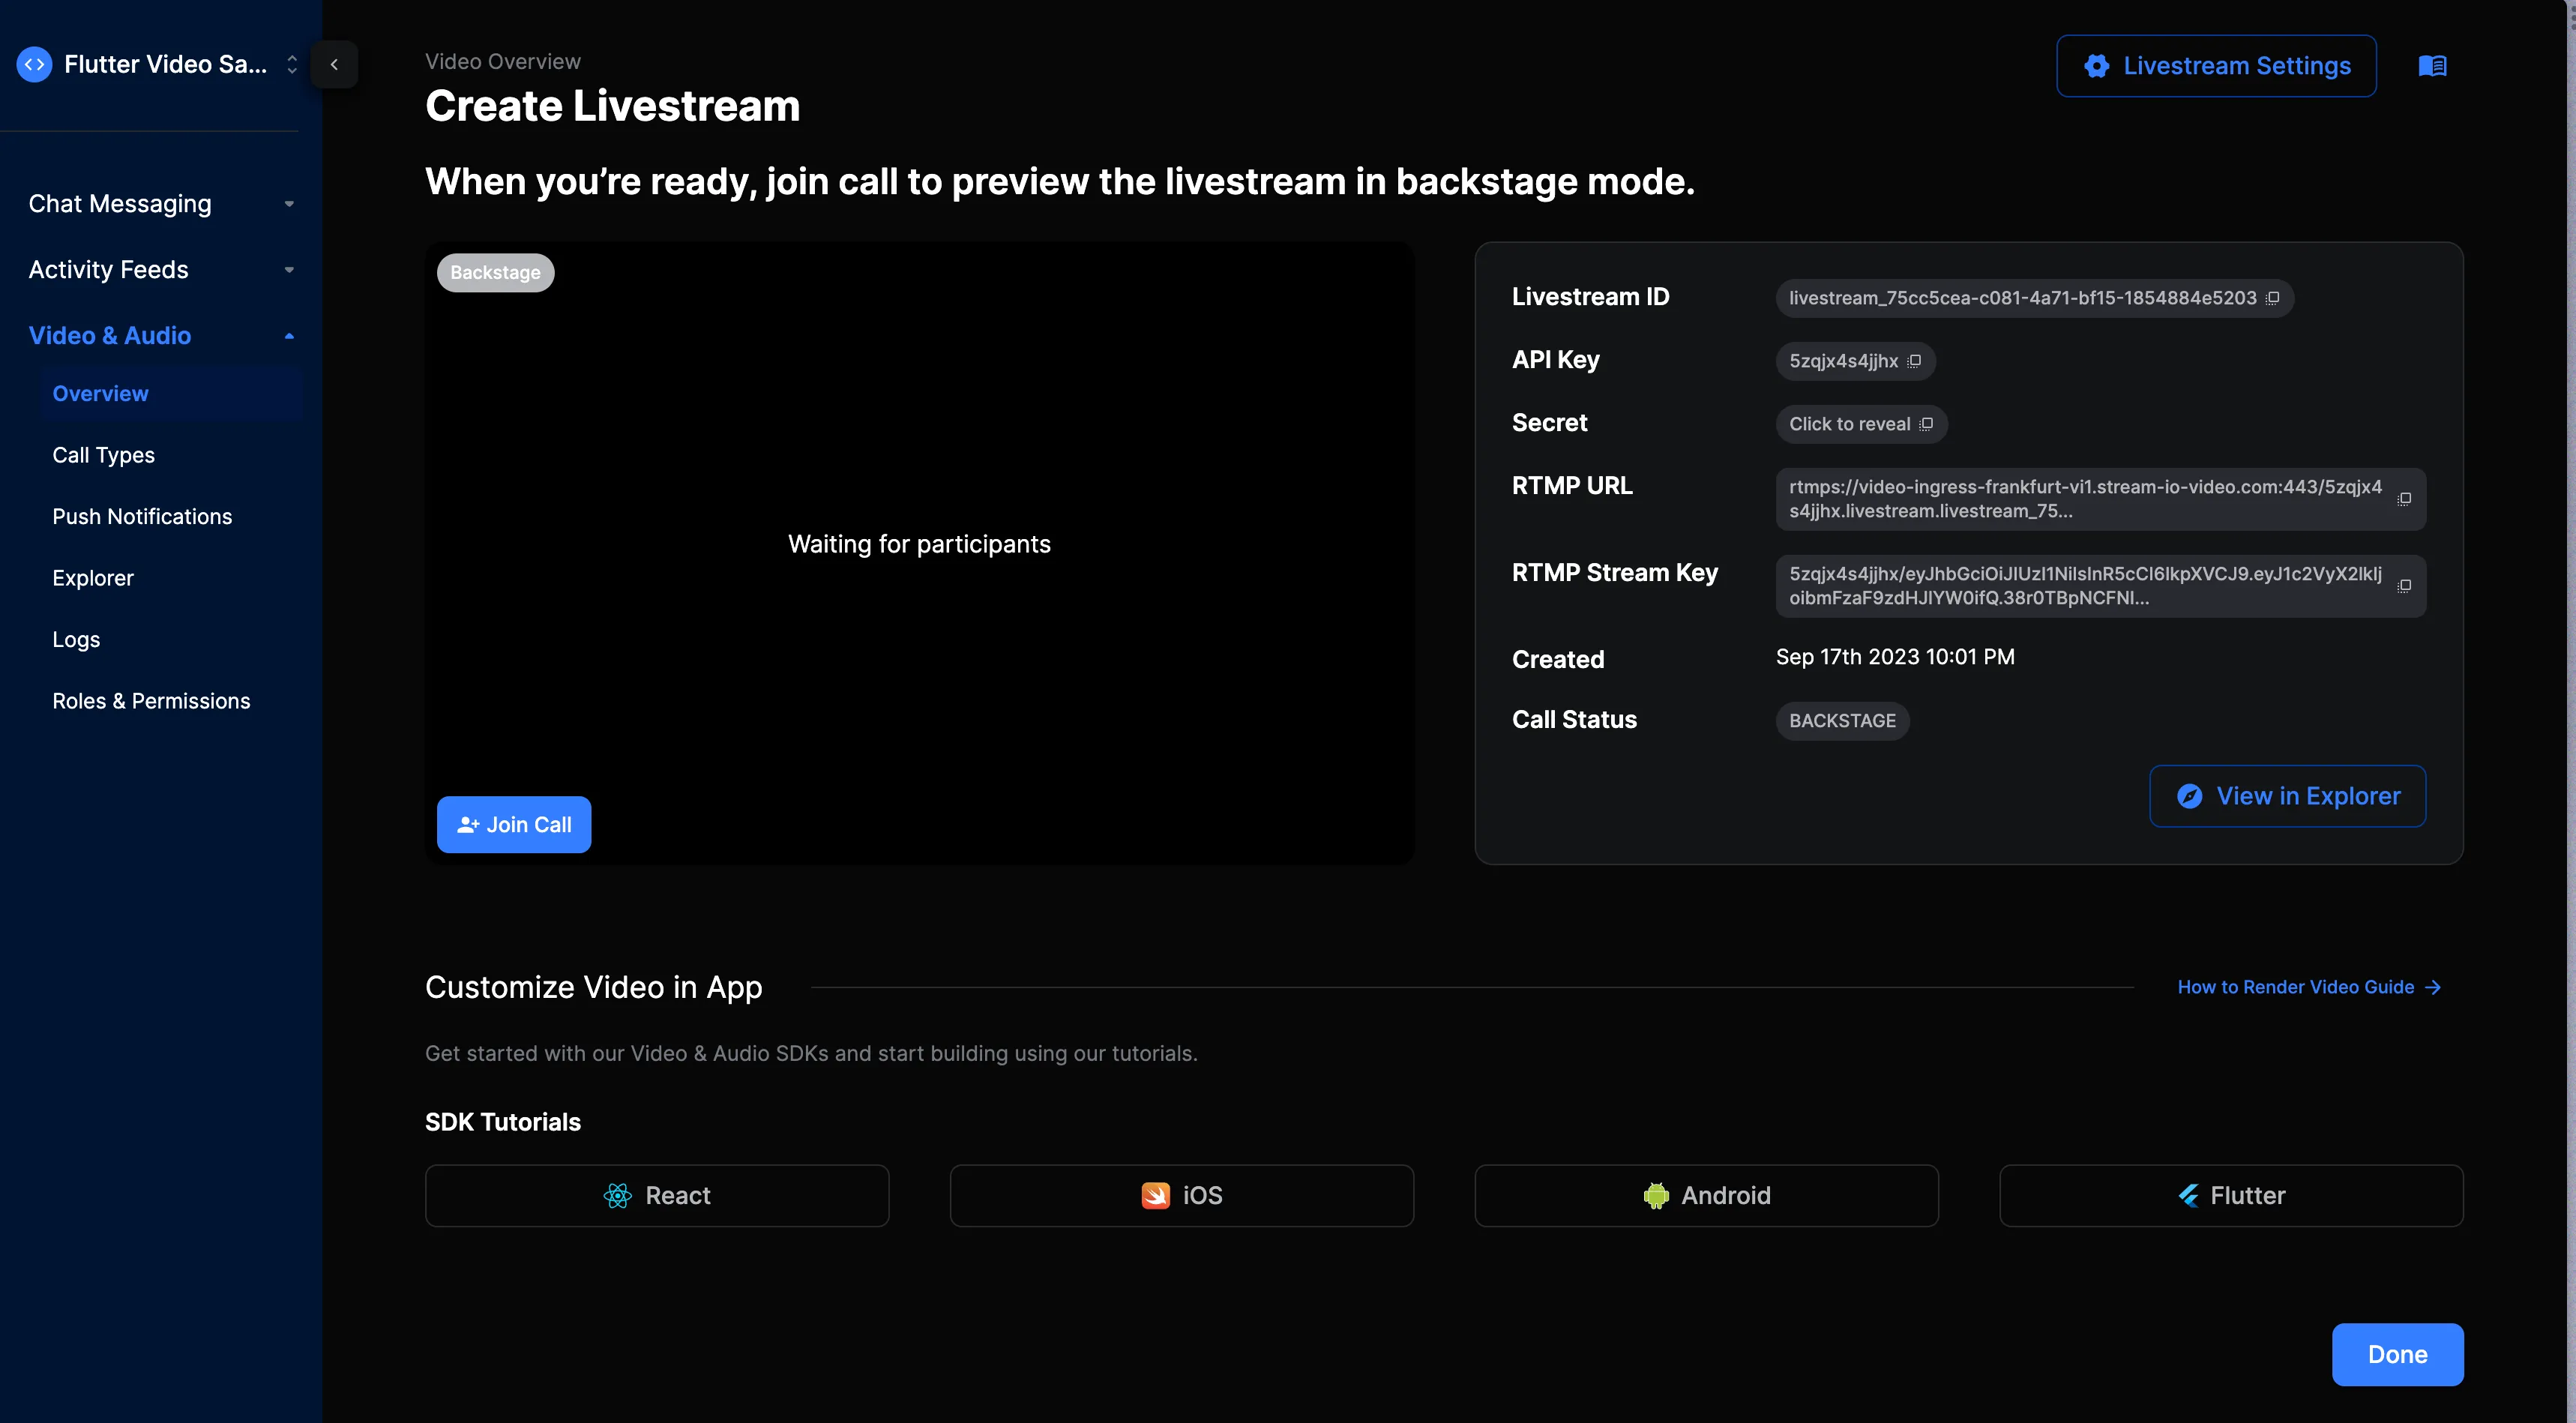Collapse the Video & Audio section
2576x1423 pixels.
(161, 336)
